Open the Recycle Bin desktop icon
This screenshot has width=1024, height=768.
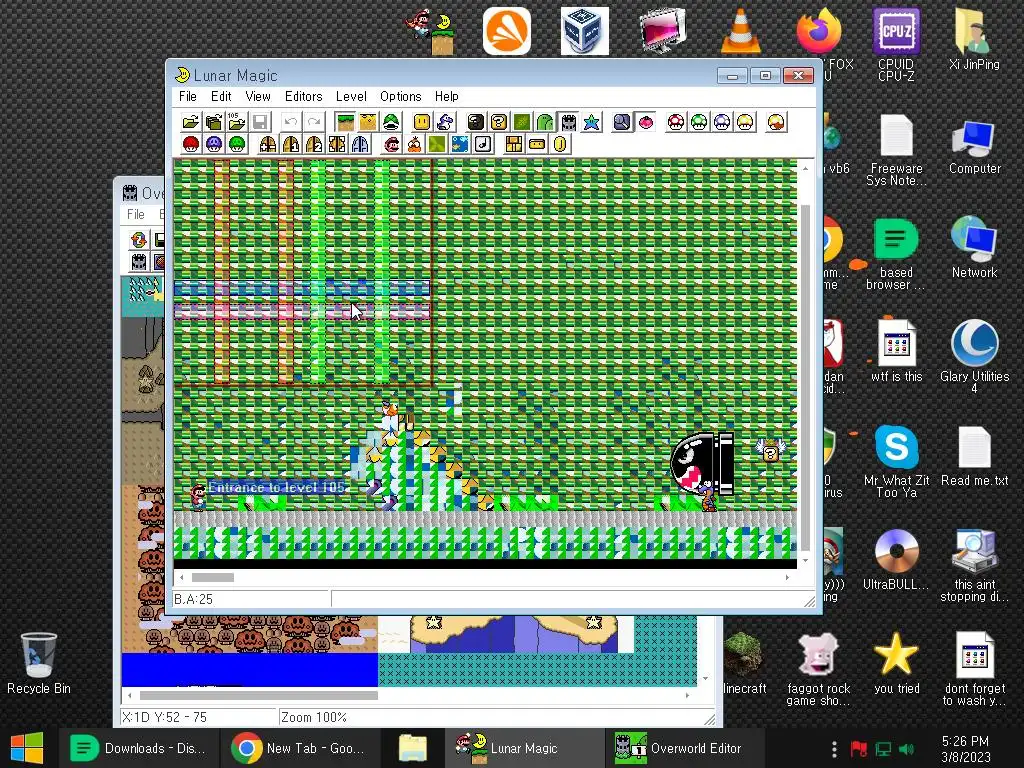(39, 664)
